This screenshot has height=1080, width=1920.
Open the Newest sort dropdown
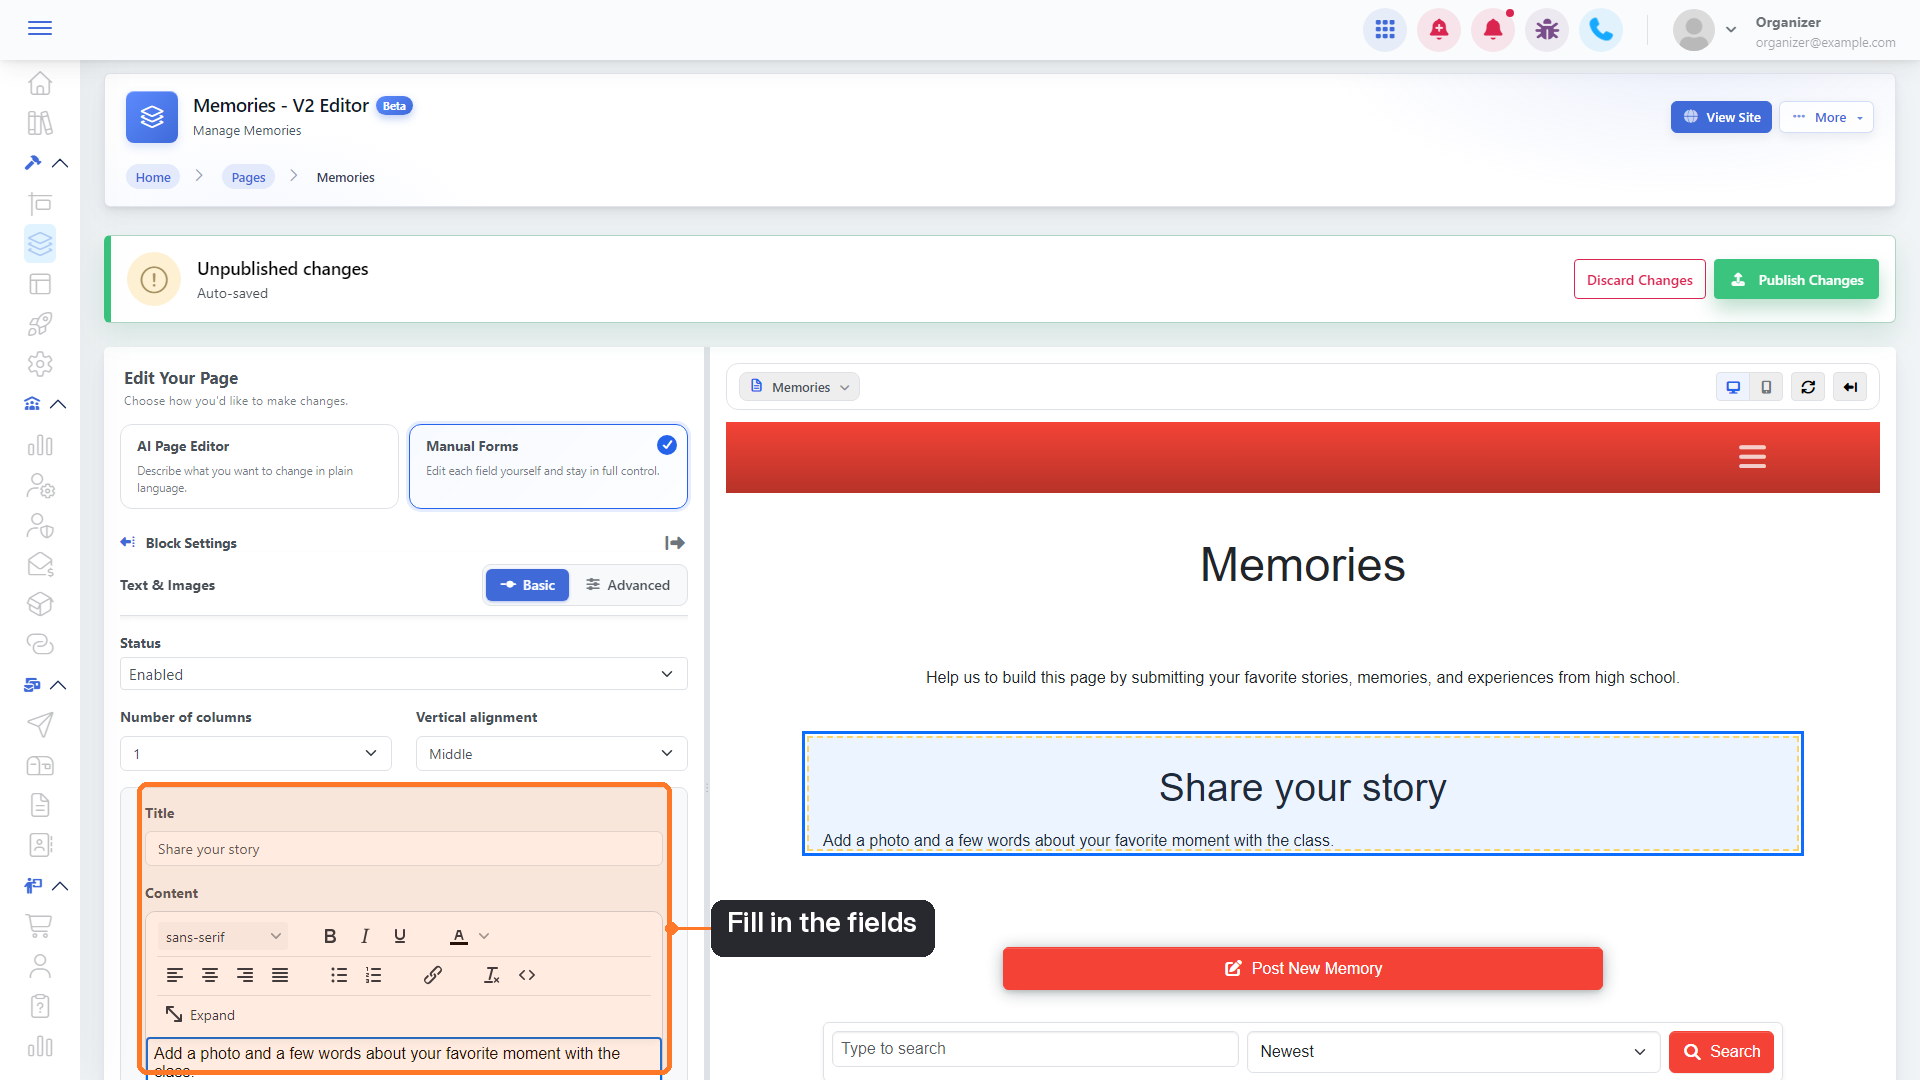[x=1453, y=1052]
